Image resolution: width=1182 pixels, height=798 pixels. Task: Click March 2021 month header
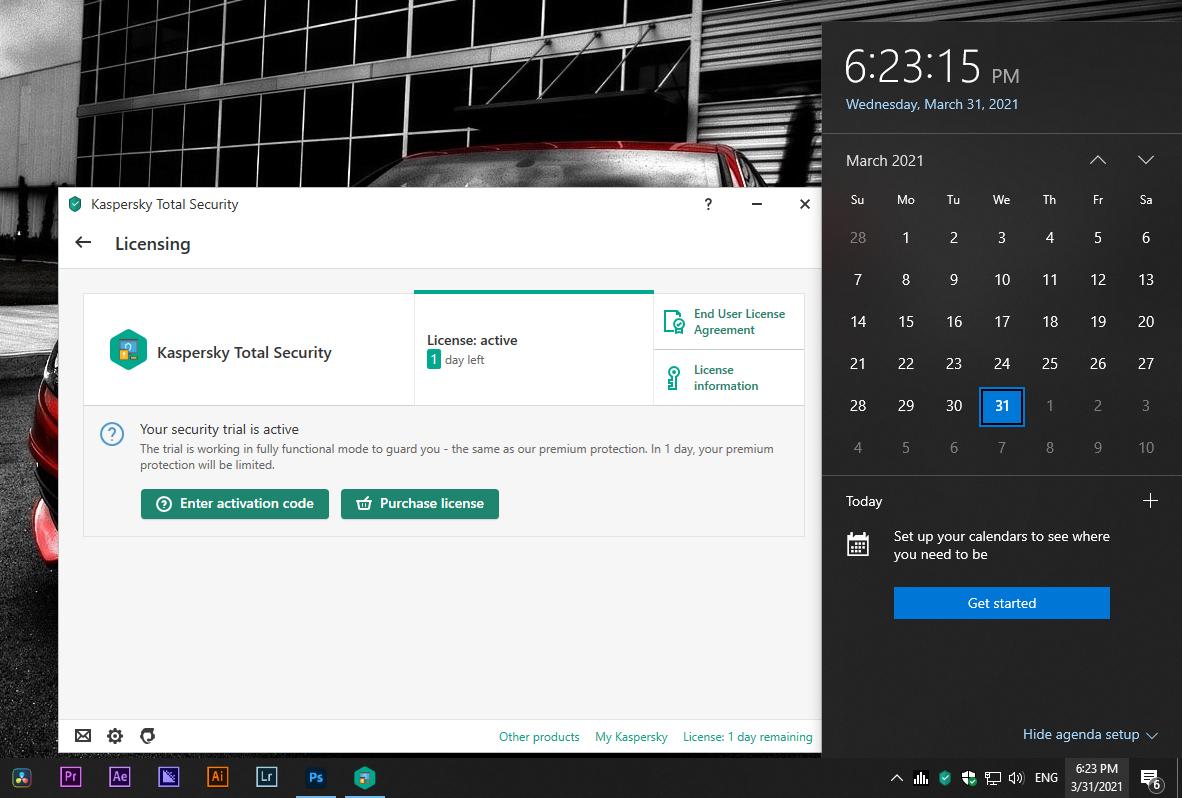(884, 161)
